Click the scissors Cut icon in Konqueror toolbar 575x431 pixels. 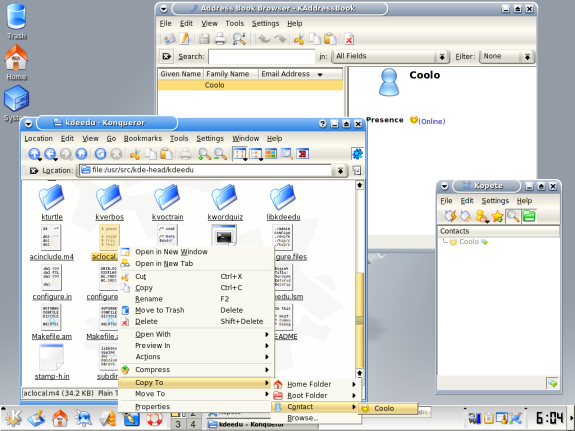point(135,154)
